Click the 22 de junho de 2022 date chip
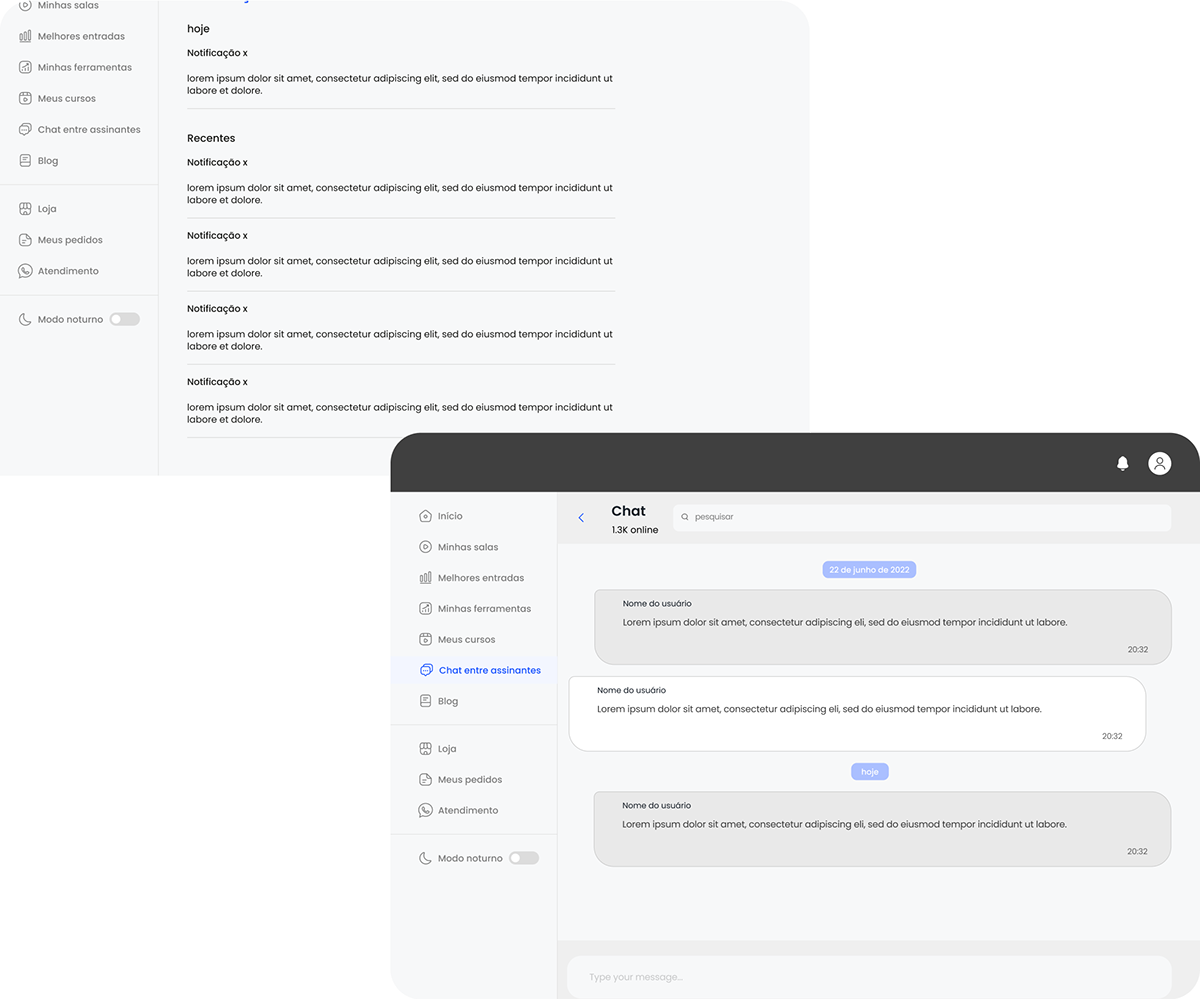 click(x=869, y=570)
